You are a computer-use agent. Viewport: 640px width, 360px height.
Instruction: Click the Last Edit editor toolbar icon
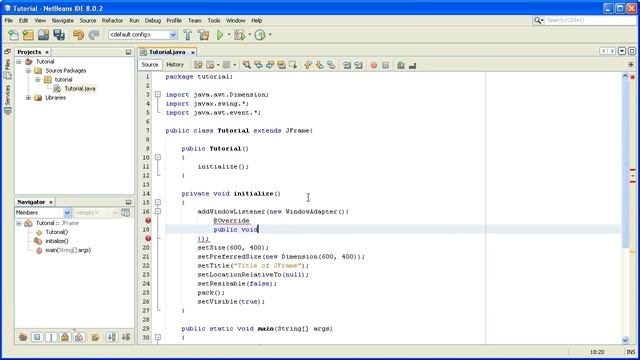click(198, 65)
